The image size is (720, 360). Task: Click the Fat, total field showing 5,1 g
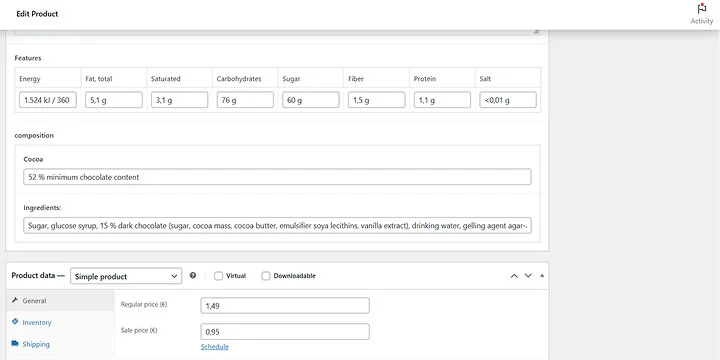113,100
